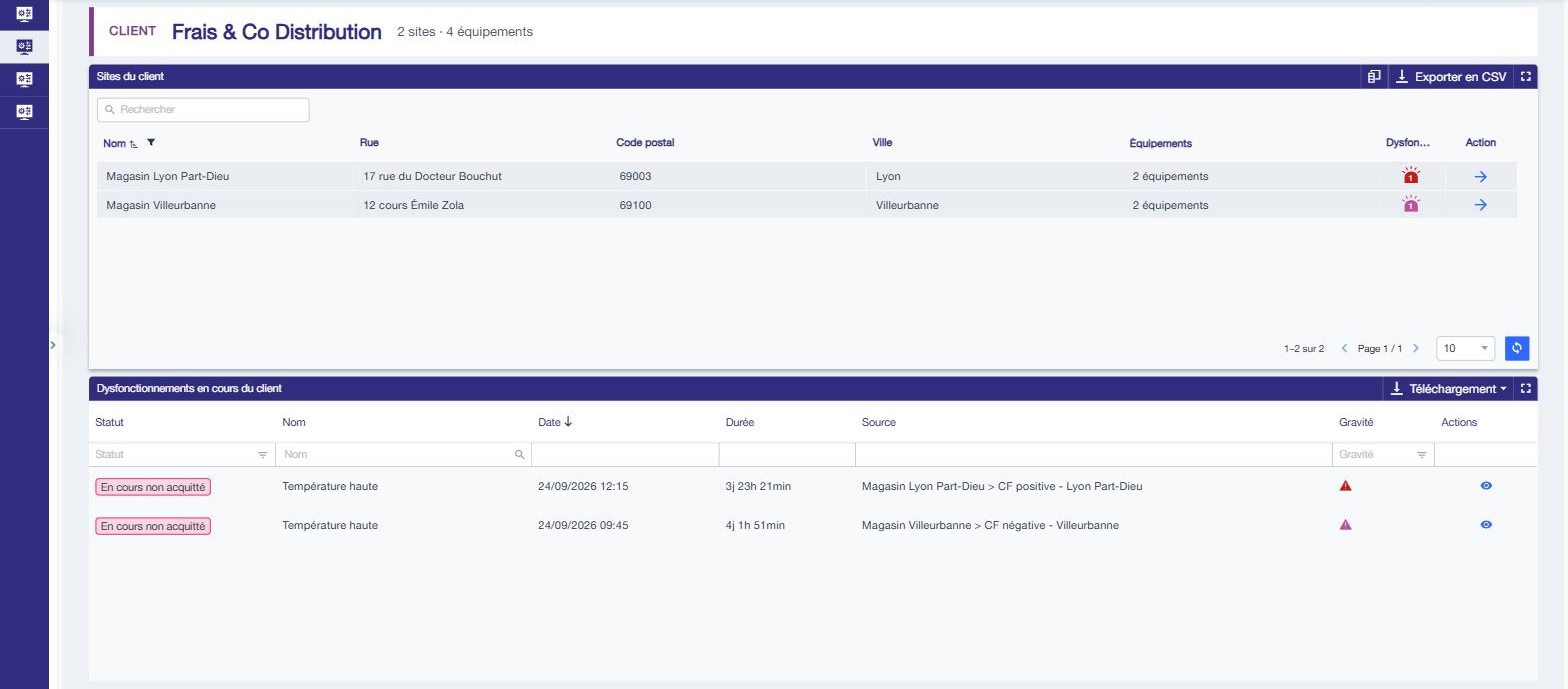This screenshot has height=689, width=1568.
Task: Sort sites by Rue column
Action: (369, 143)
